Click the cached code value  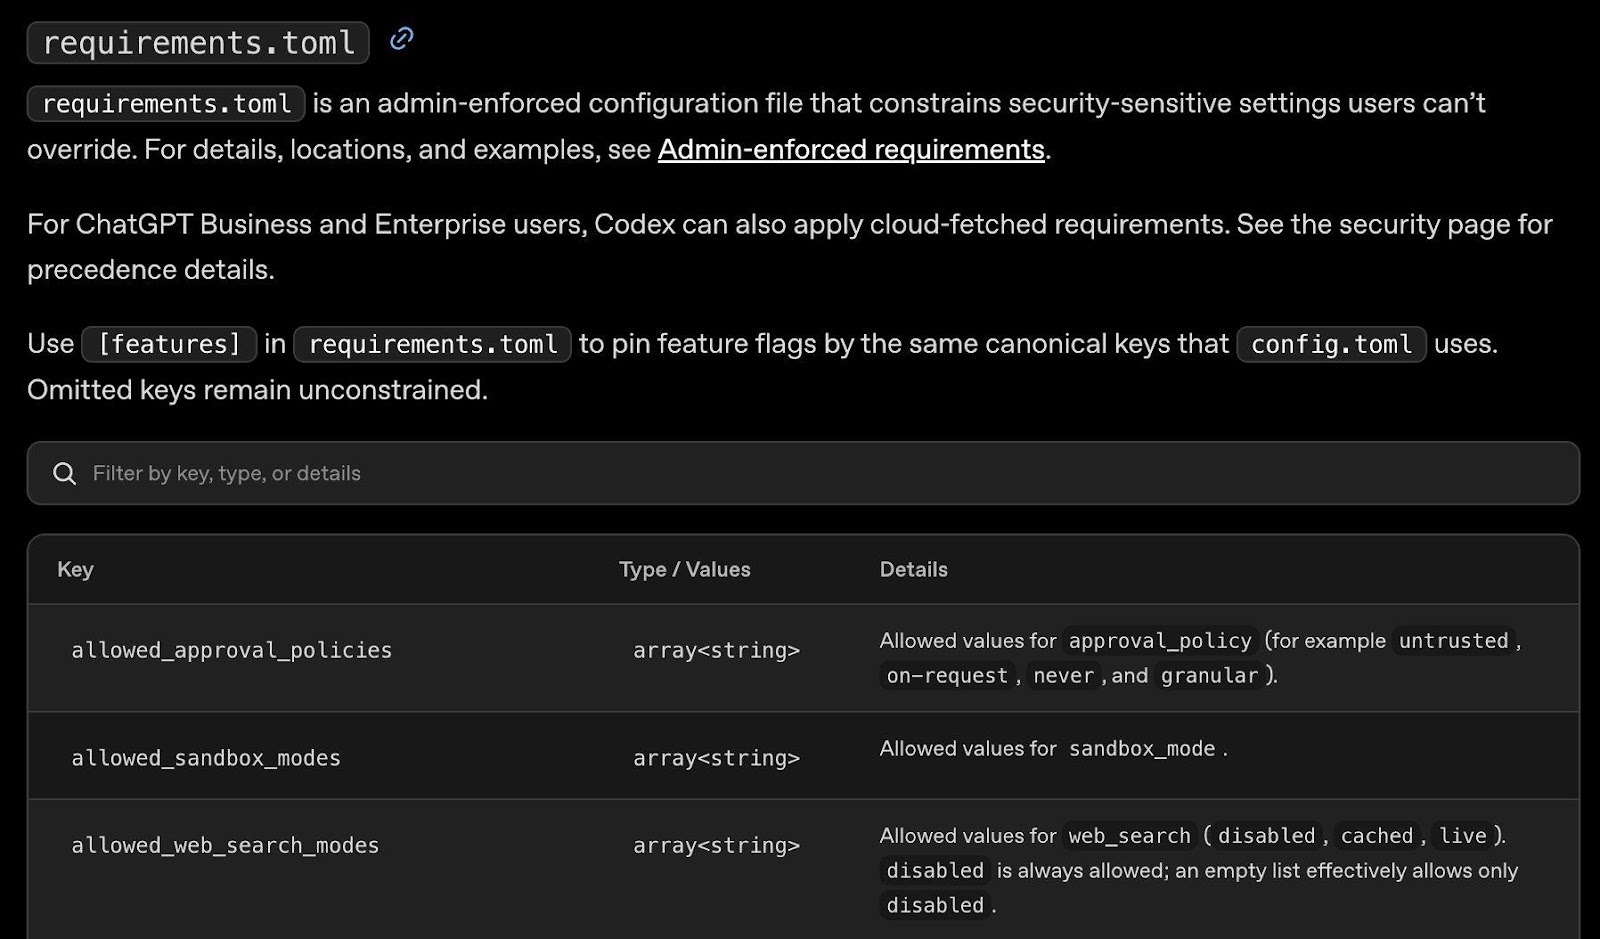pyautogui.click(x=1376, y=835)
